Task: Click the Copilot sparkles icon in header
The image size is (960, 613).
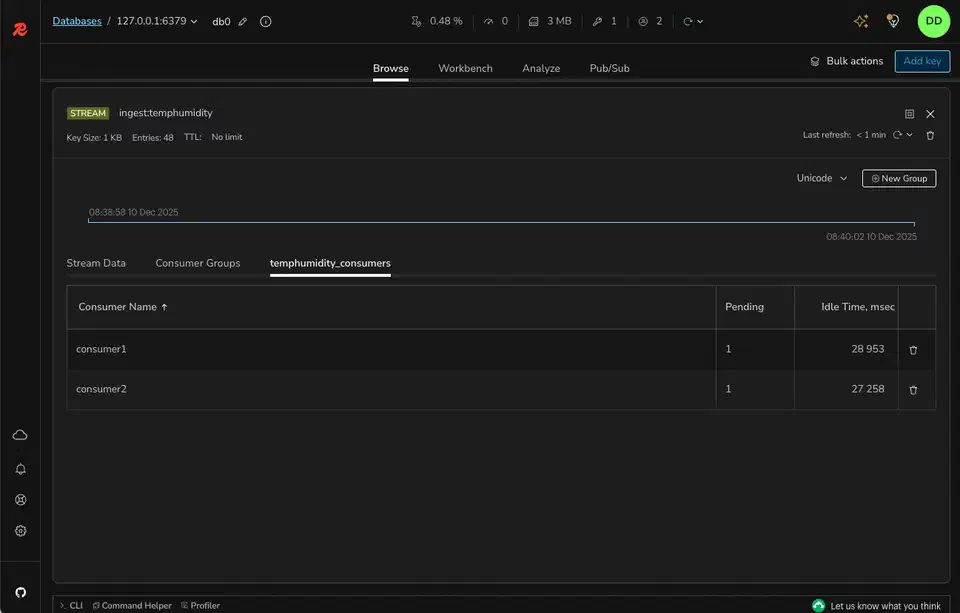Action: point(860,20)
